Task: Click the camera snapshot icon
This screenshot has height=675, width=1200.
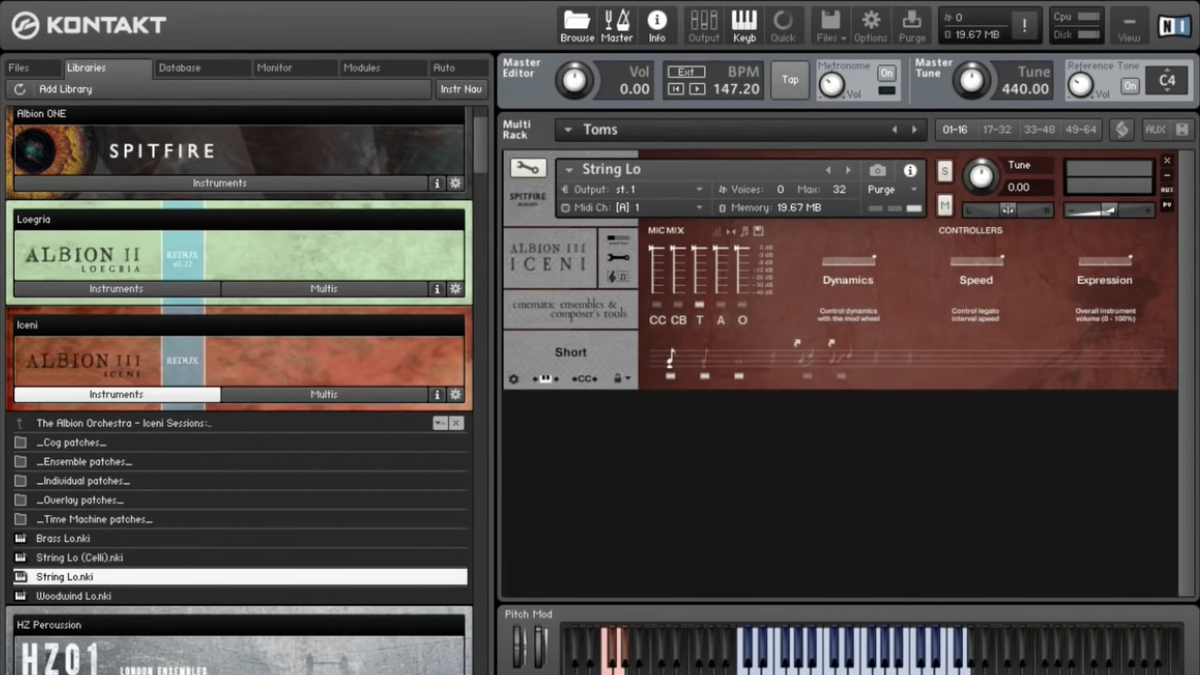Action: click(x=877, y=170)
